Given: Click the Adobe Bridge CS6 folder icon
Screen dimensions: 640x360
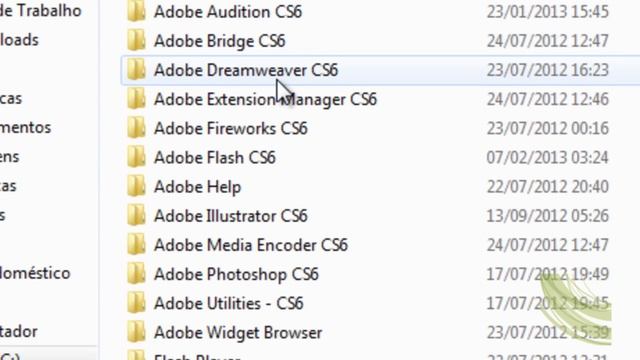Looking at the screenshot, I should (136, 40).
